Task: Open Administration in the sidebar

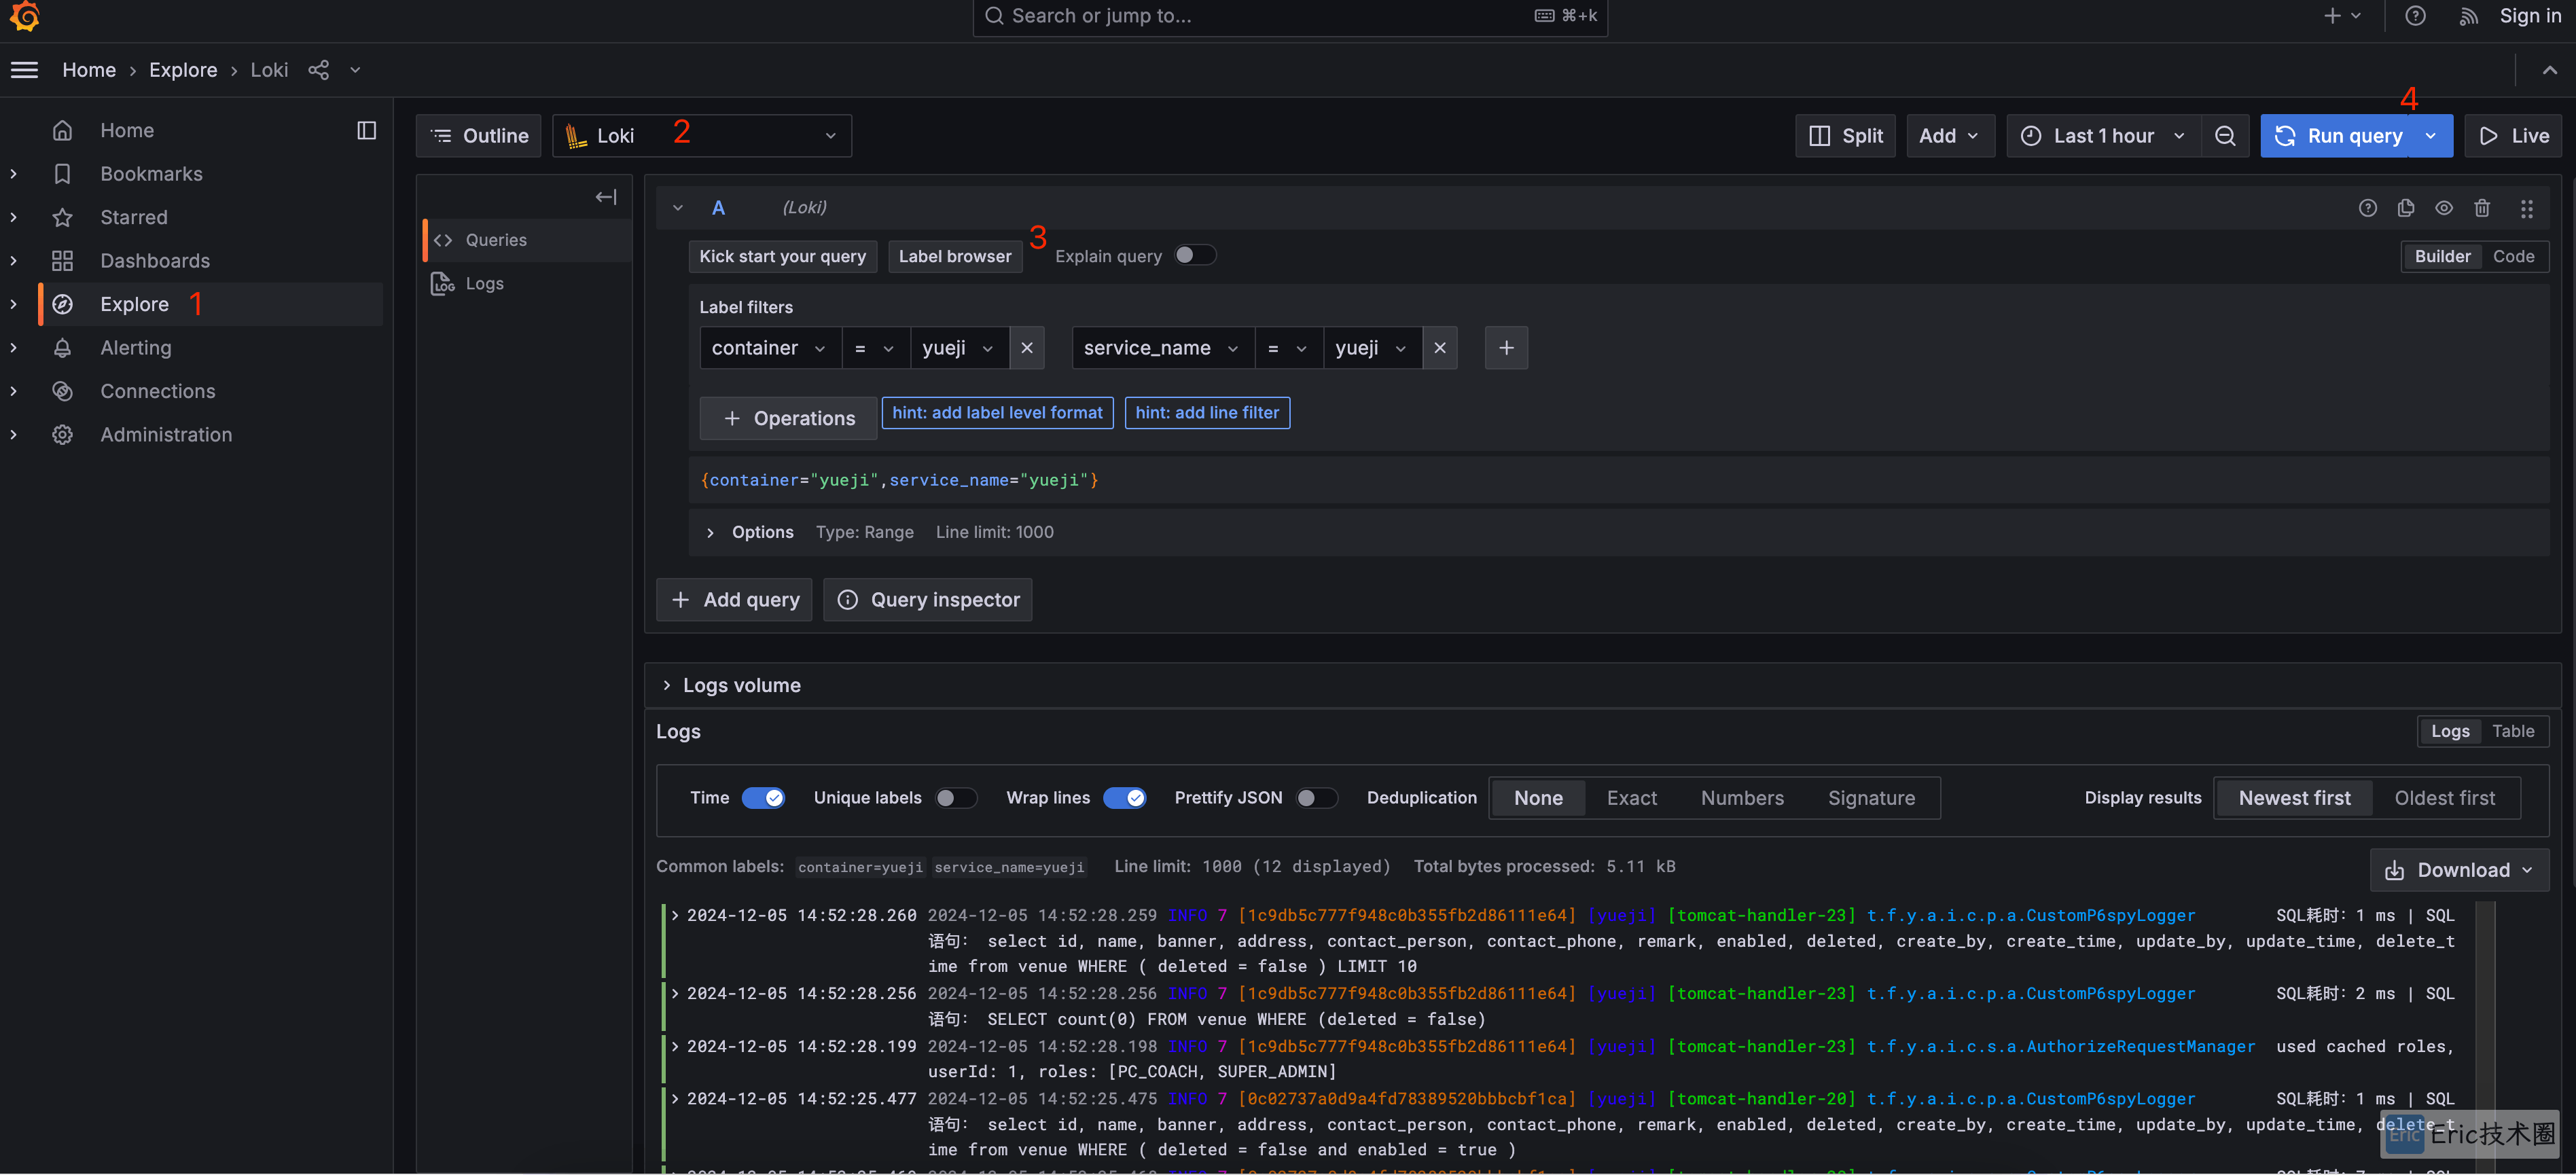Action: pos(166,435)
